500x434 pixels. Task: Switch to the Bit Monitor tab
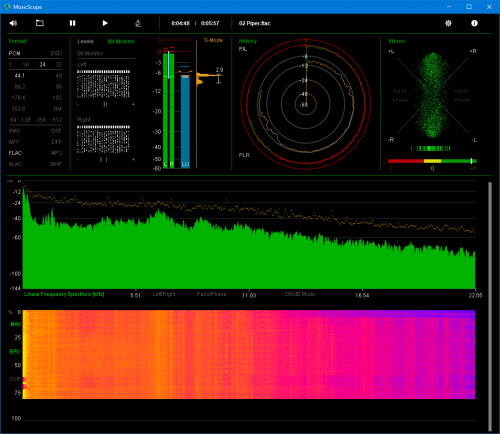(x=121, y=41)
